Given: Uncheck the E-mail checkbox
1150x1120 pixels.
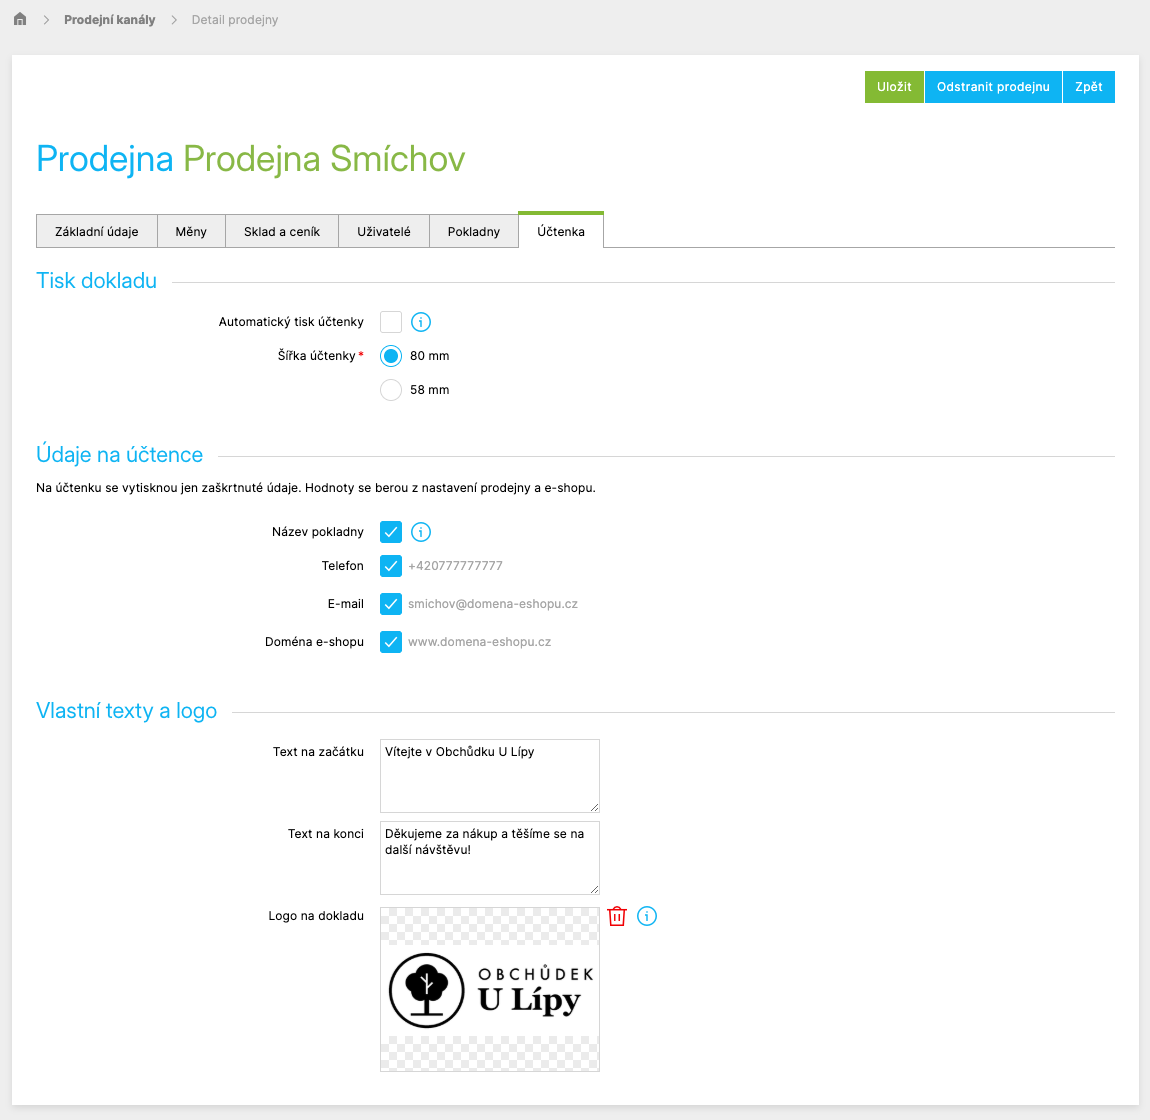Looking at the screenshot, I should pyautogui.click(x=391, y=604).
